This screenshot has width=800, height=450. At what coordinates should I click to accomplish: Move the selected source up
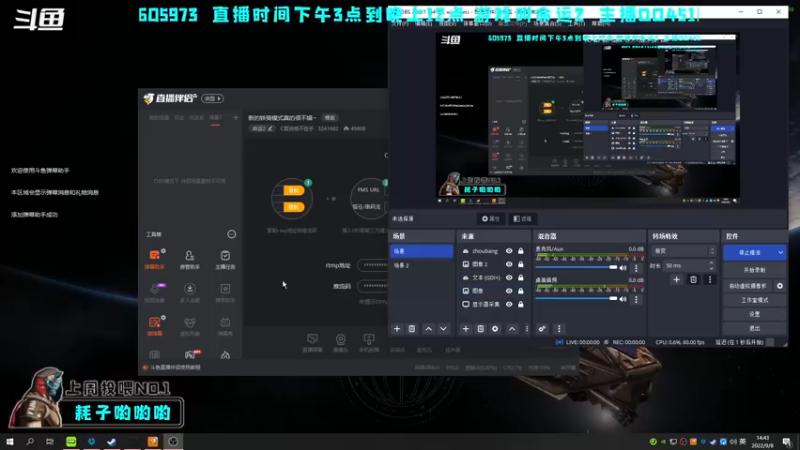pos(512,329)
